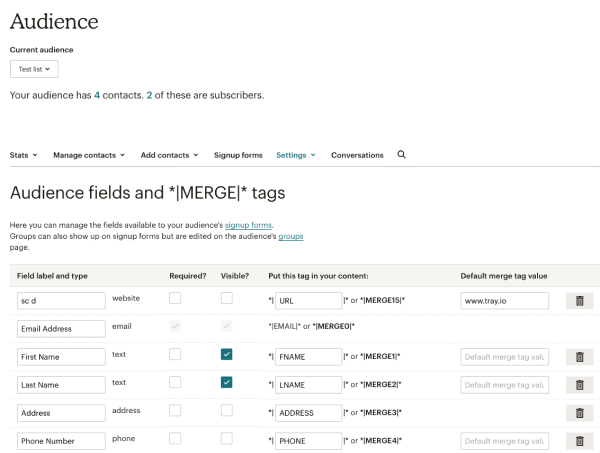Delete the Address field row

click(x=579, y=413)
